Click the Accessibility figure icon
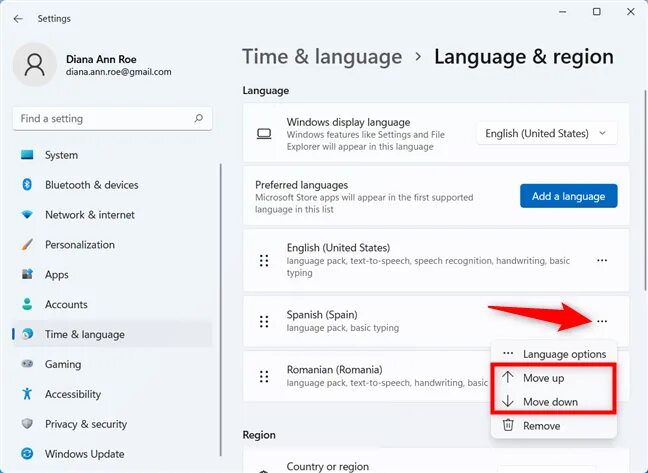Image resolution: width=648 pixels, height=473 pixels. pos(27,394)
